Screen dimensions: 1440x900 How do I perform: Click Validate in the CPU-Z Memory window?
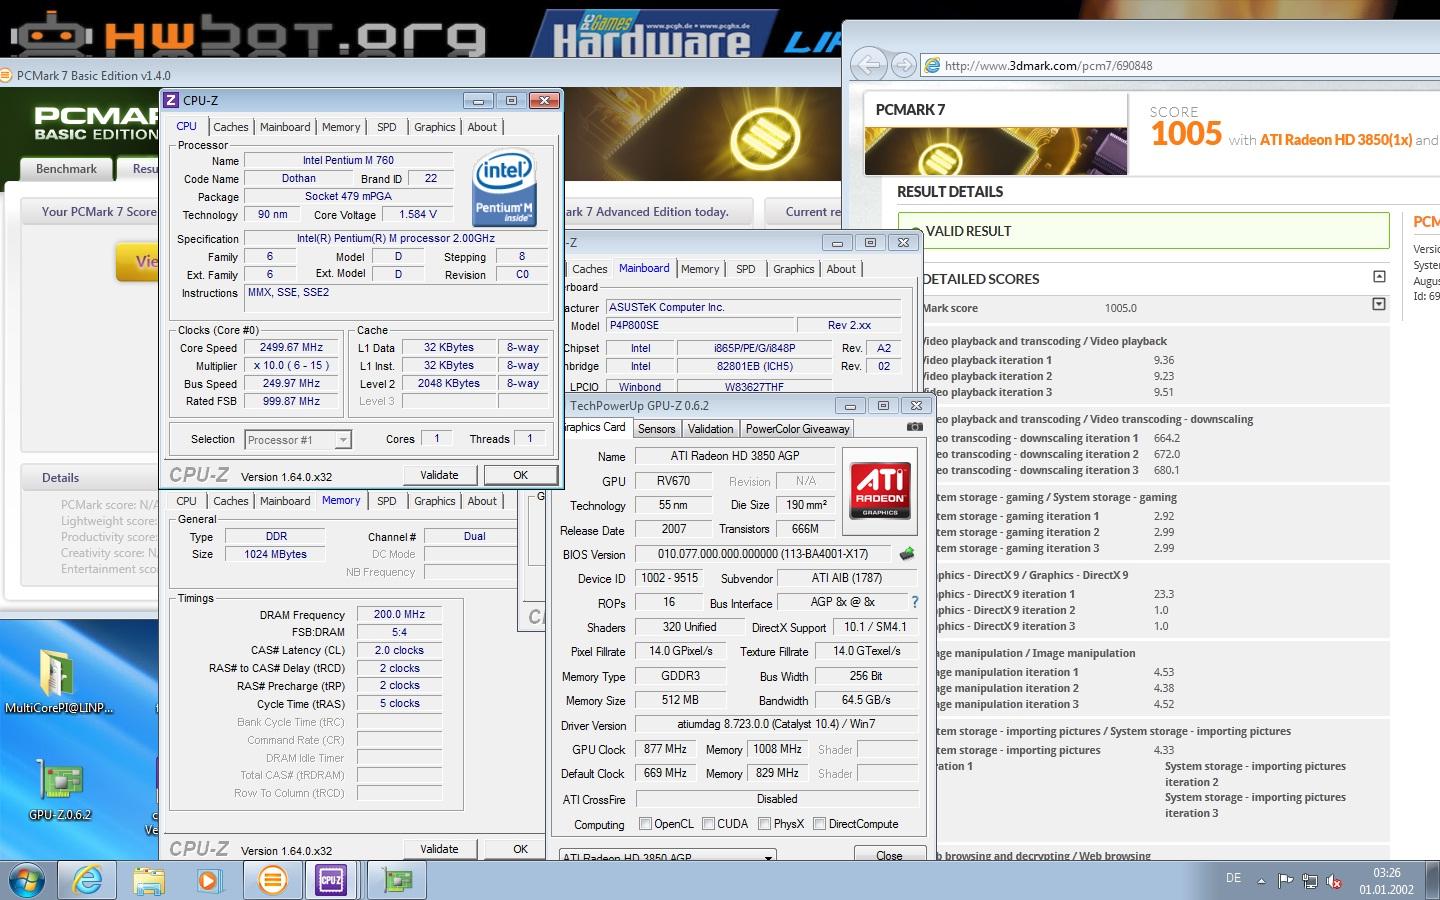(x=439, y=849)
